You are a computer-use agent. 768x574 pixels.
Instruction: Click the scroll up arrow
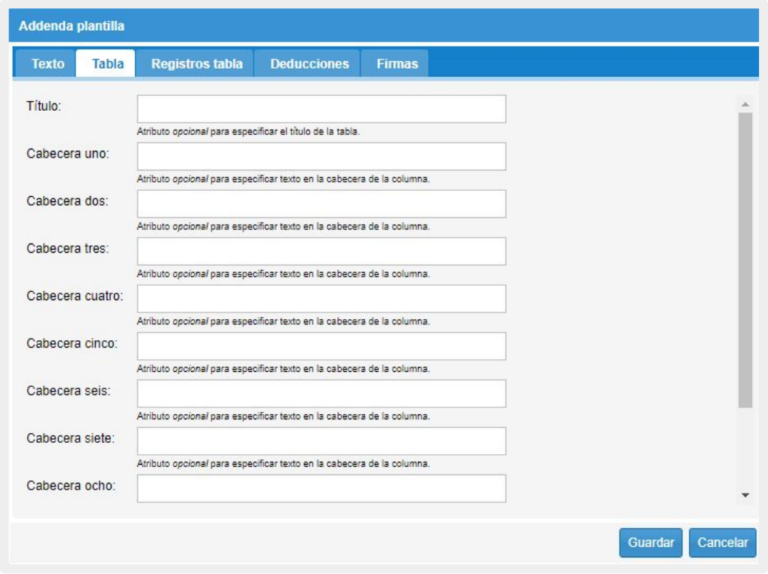coord(745,103)
